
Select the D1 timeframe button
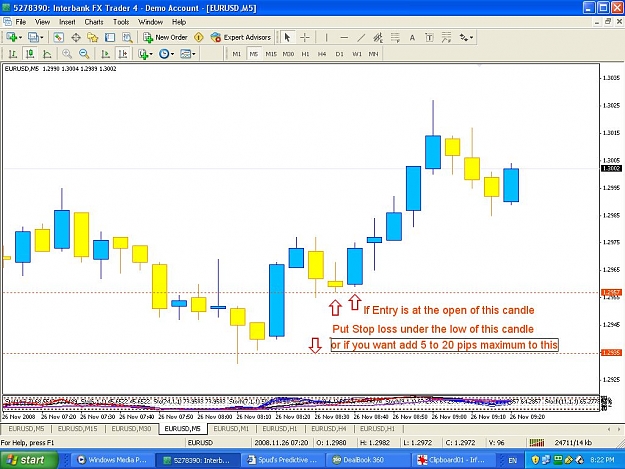point(340,54)
